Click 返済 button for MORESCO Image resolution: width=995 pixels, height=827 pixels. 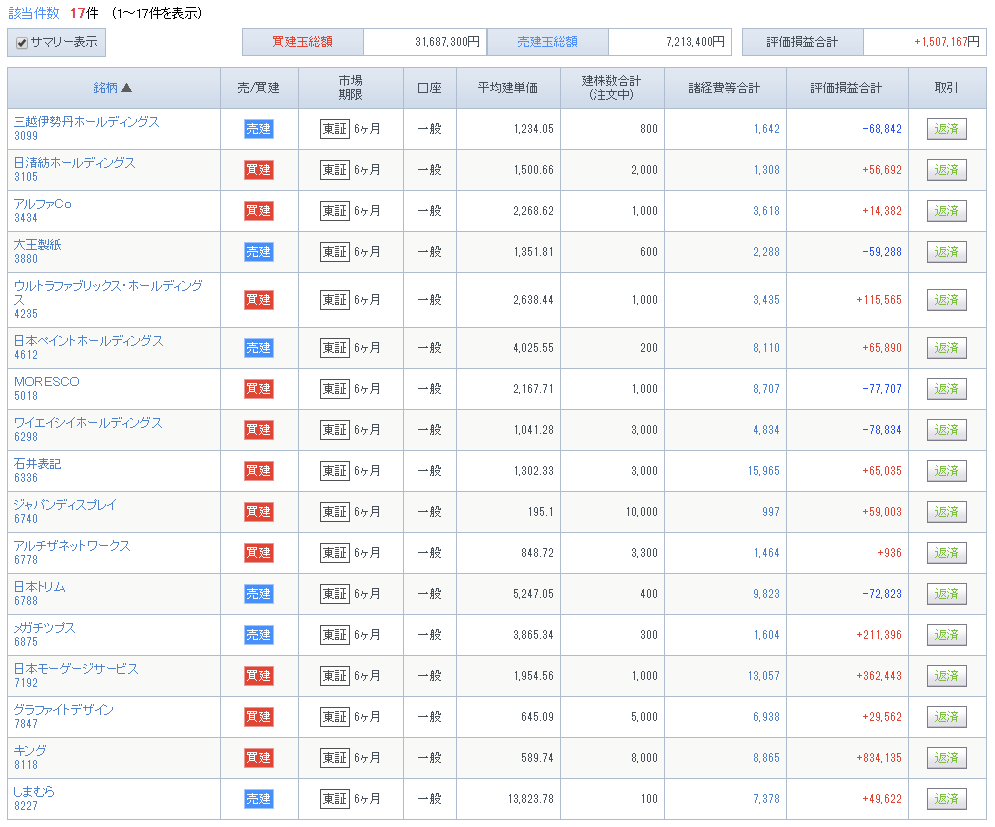pos(946,389)
